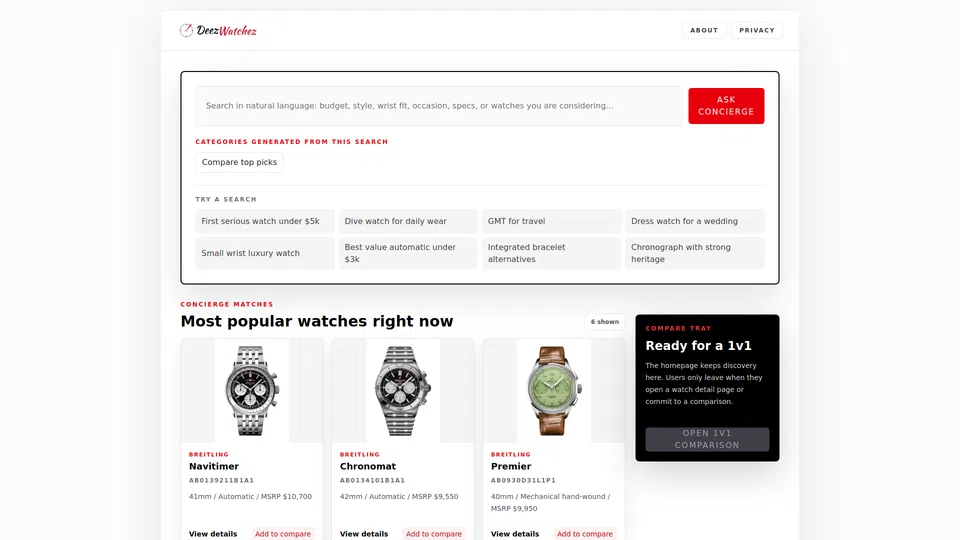Viewport: 960px width, 540px height.
Task: Click reference number AB0134101B1A1
Action: point(372,481)
